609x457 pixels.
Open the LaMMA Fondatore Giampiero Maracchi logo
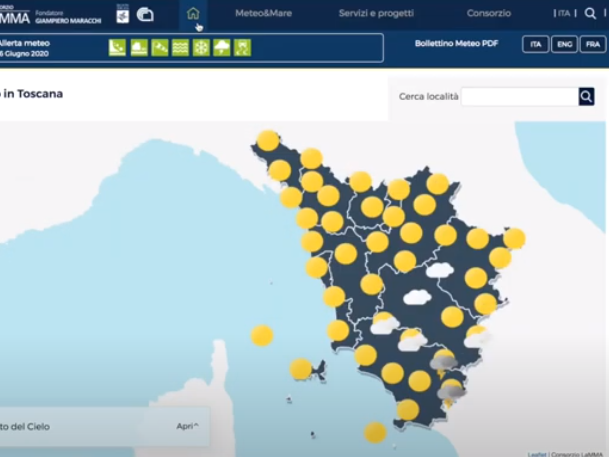pyautogui.click(x=50, y=16)
